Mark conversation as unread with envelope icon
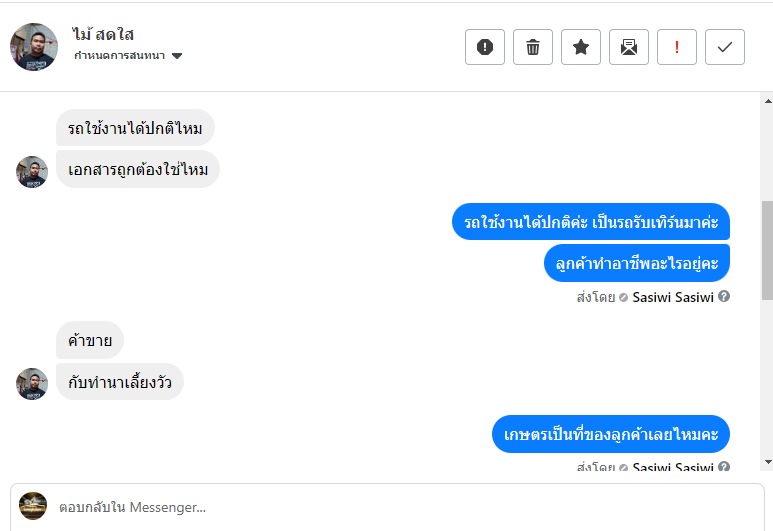Viewport: 773px width, 531px height. click(629, 47)
